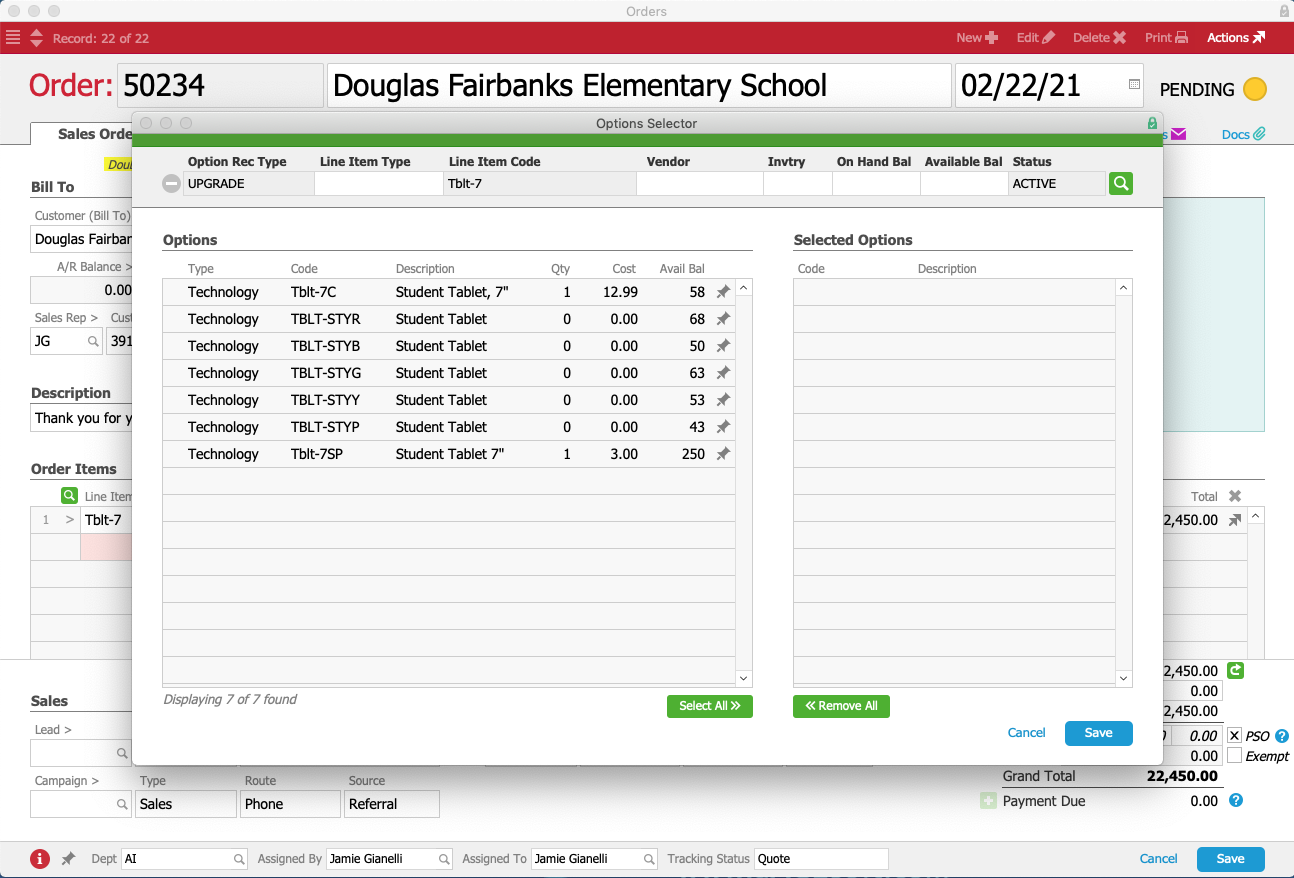Screen dimensions: 1294x878
Task: Click the help icon next to Payment Due
Action: click(1236, 800)
